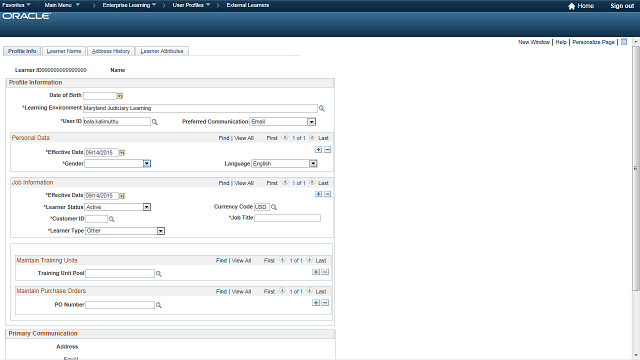Delete the Purchase Orders row
This screenshot has width=640, height=360.
325,303
